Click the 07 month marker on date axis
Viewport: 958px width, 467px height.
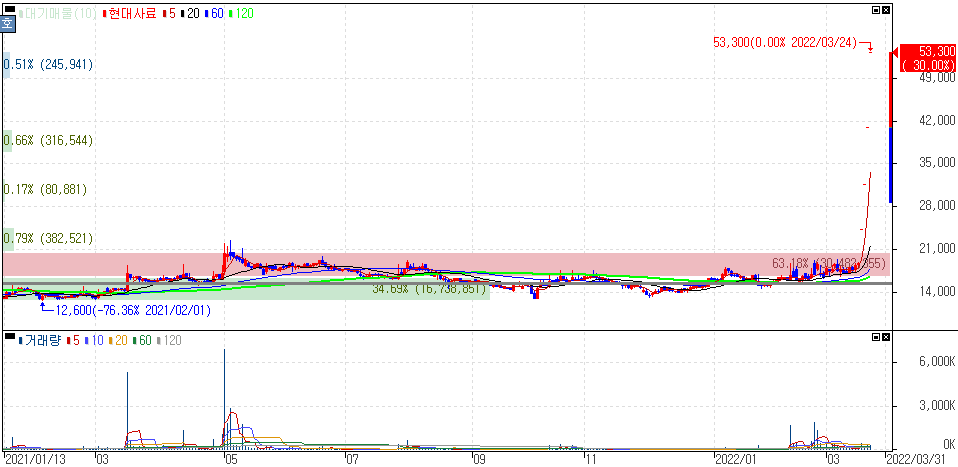click(x=353, y=458)
